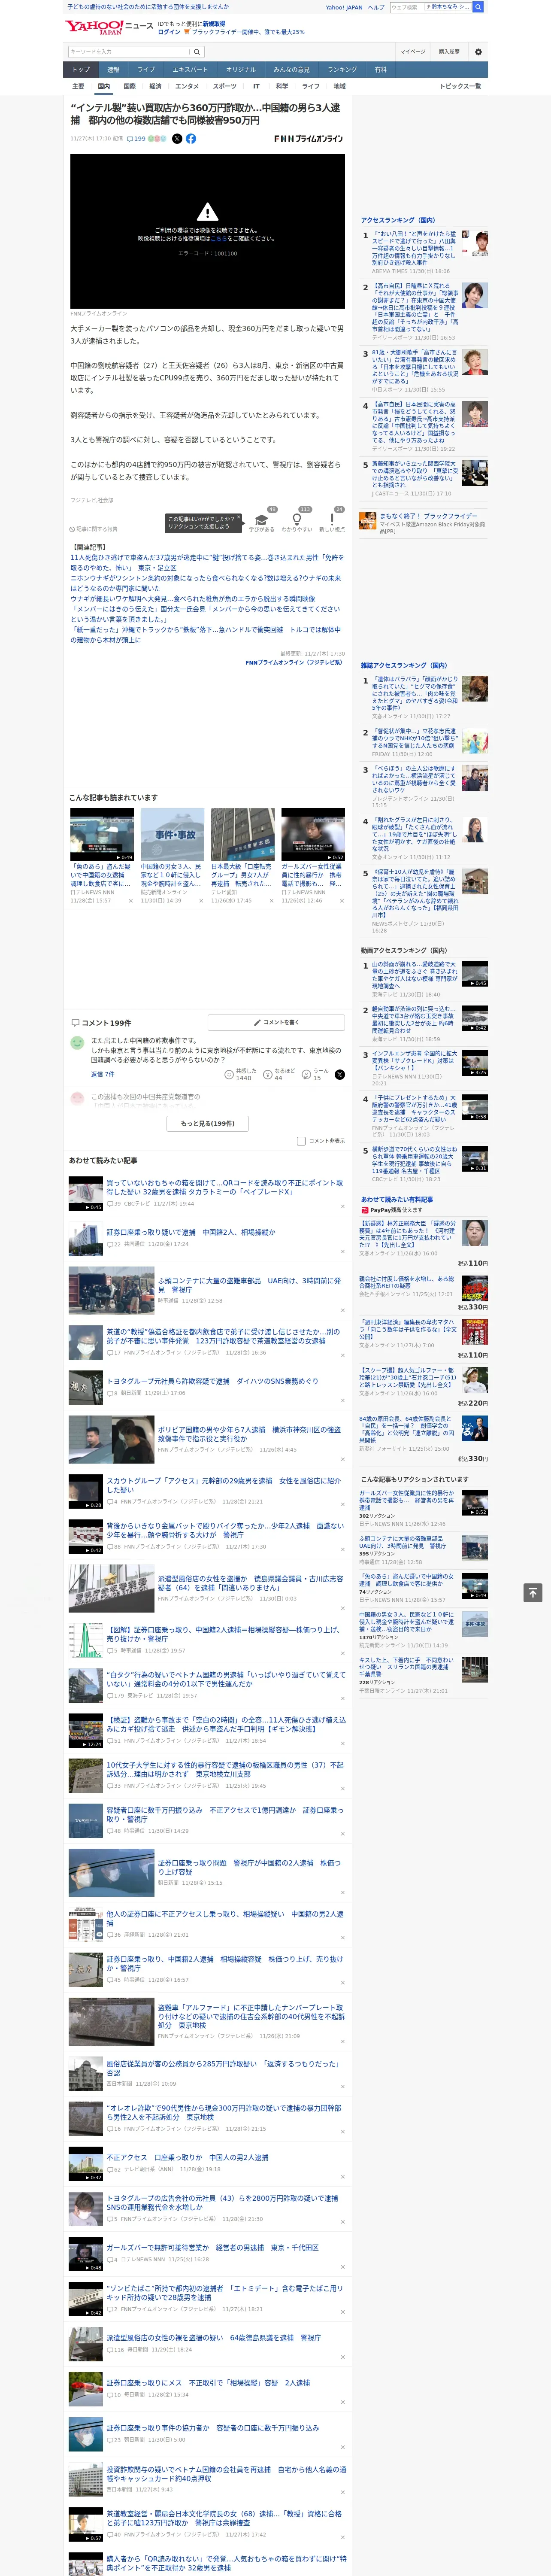Image resolution: width=551 pixels, height=2576 pixels.
Task: Open article スカウトグループ「アクセス」元幹部
Action: click(223, 1485)
